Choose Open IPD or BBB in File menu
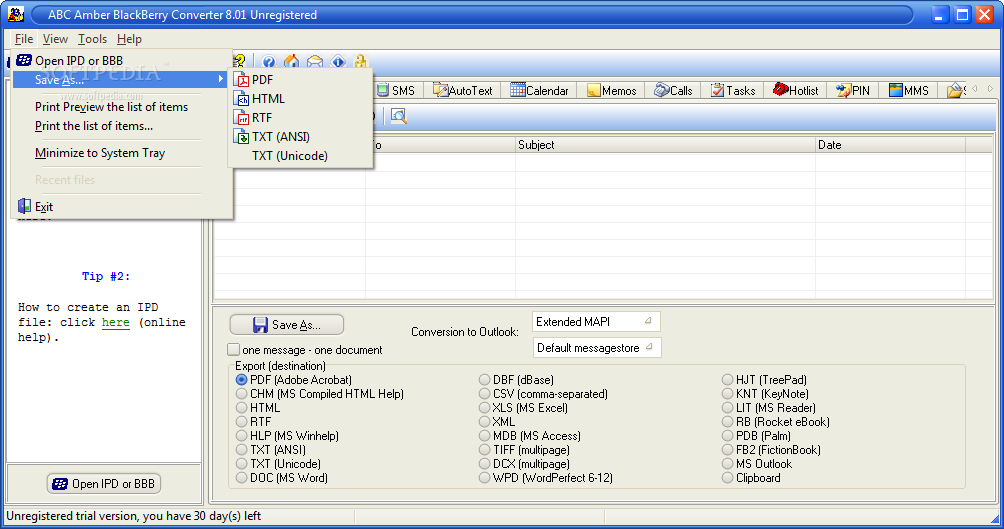Screen dimensions: 1004x529 click(122, 60)
